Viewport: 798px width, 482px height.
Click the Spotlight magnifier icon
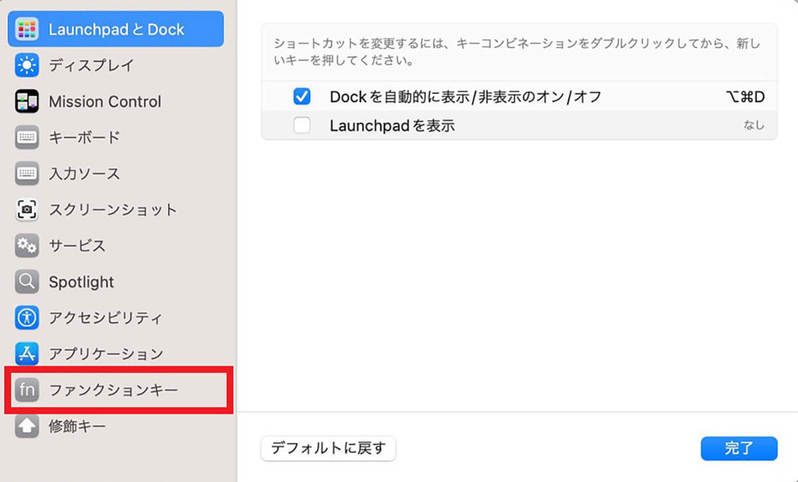[27, 281]
